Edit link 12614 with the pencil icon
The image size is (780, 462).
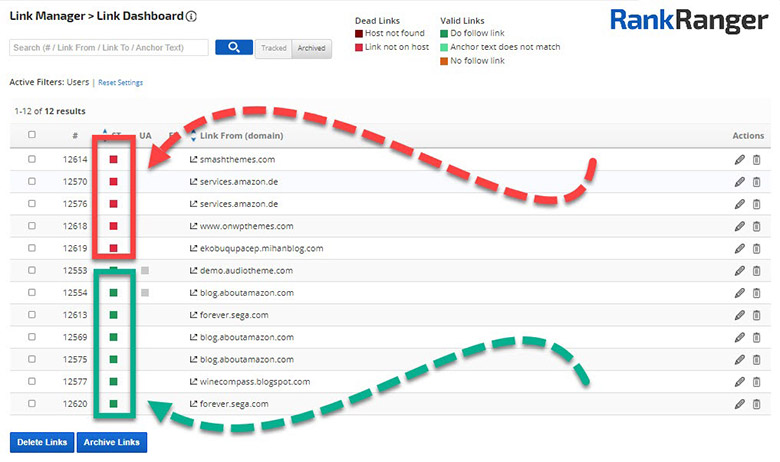pos(740,160)
